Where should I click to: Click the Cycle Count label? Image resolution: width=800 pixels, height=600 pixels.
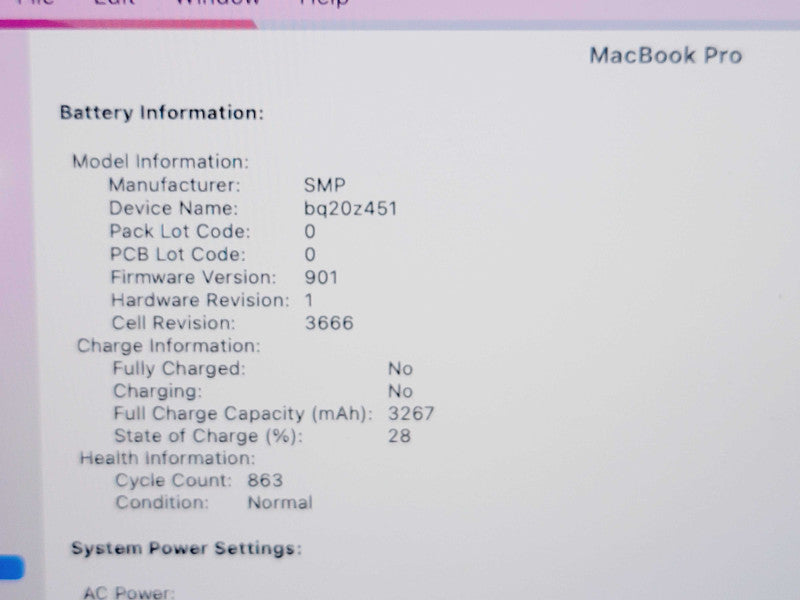(173, 481)
